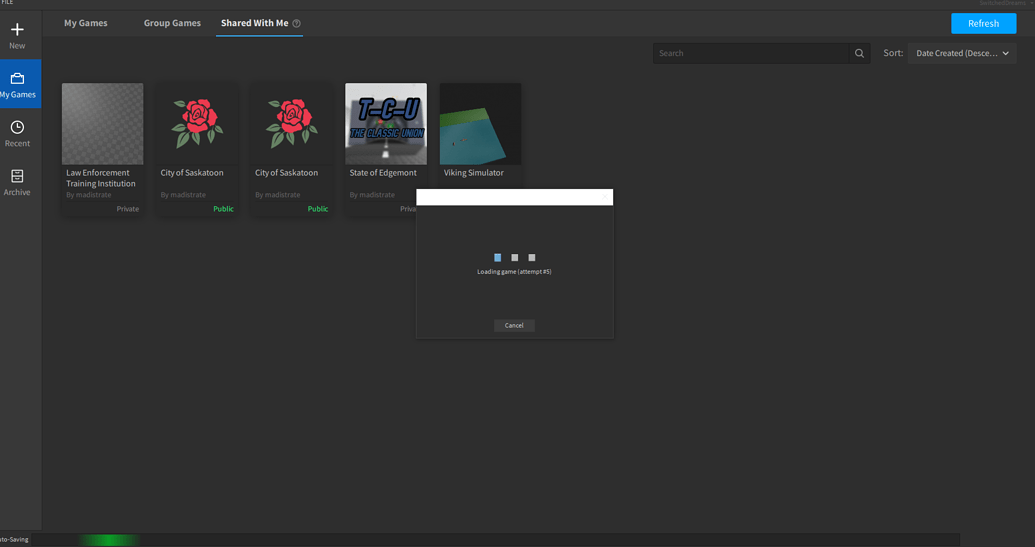Open the second City of Saskatoon thumbnail

291,123
